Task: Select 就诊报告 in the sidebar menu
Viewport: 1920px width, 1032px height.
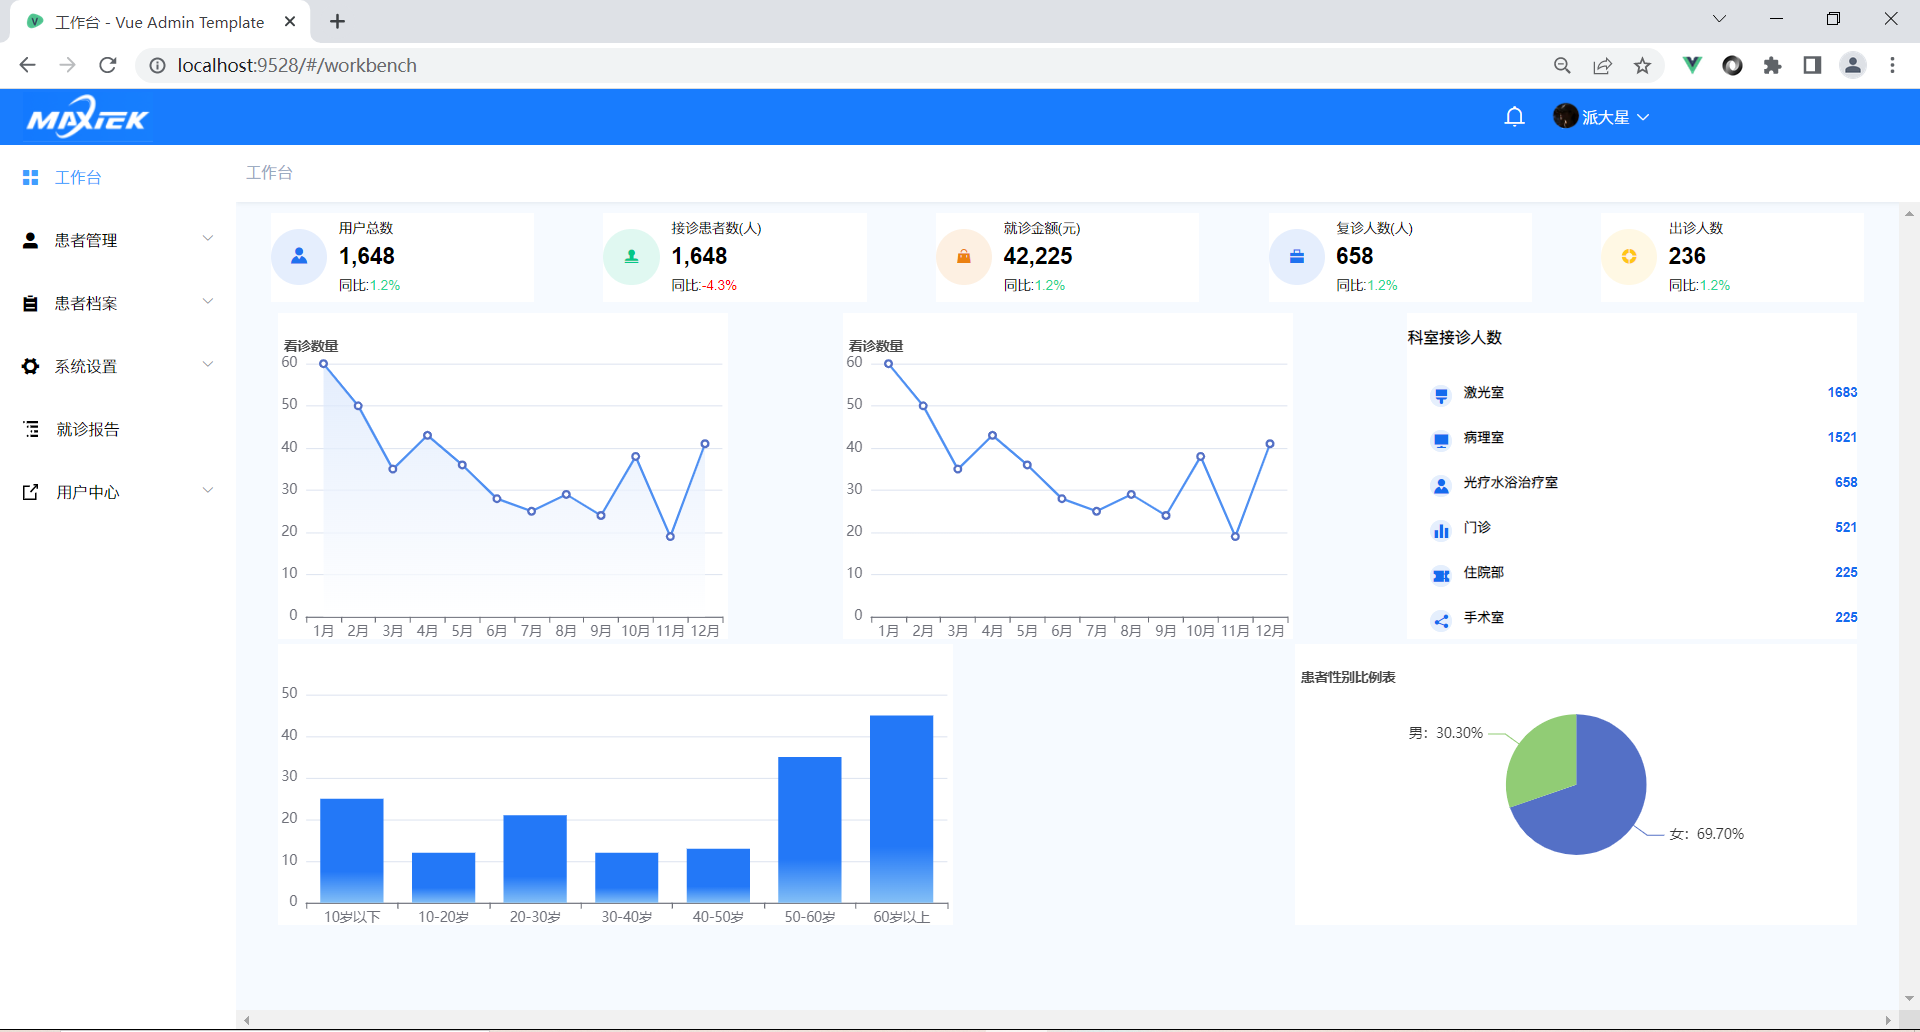Action: [118, 429]
